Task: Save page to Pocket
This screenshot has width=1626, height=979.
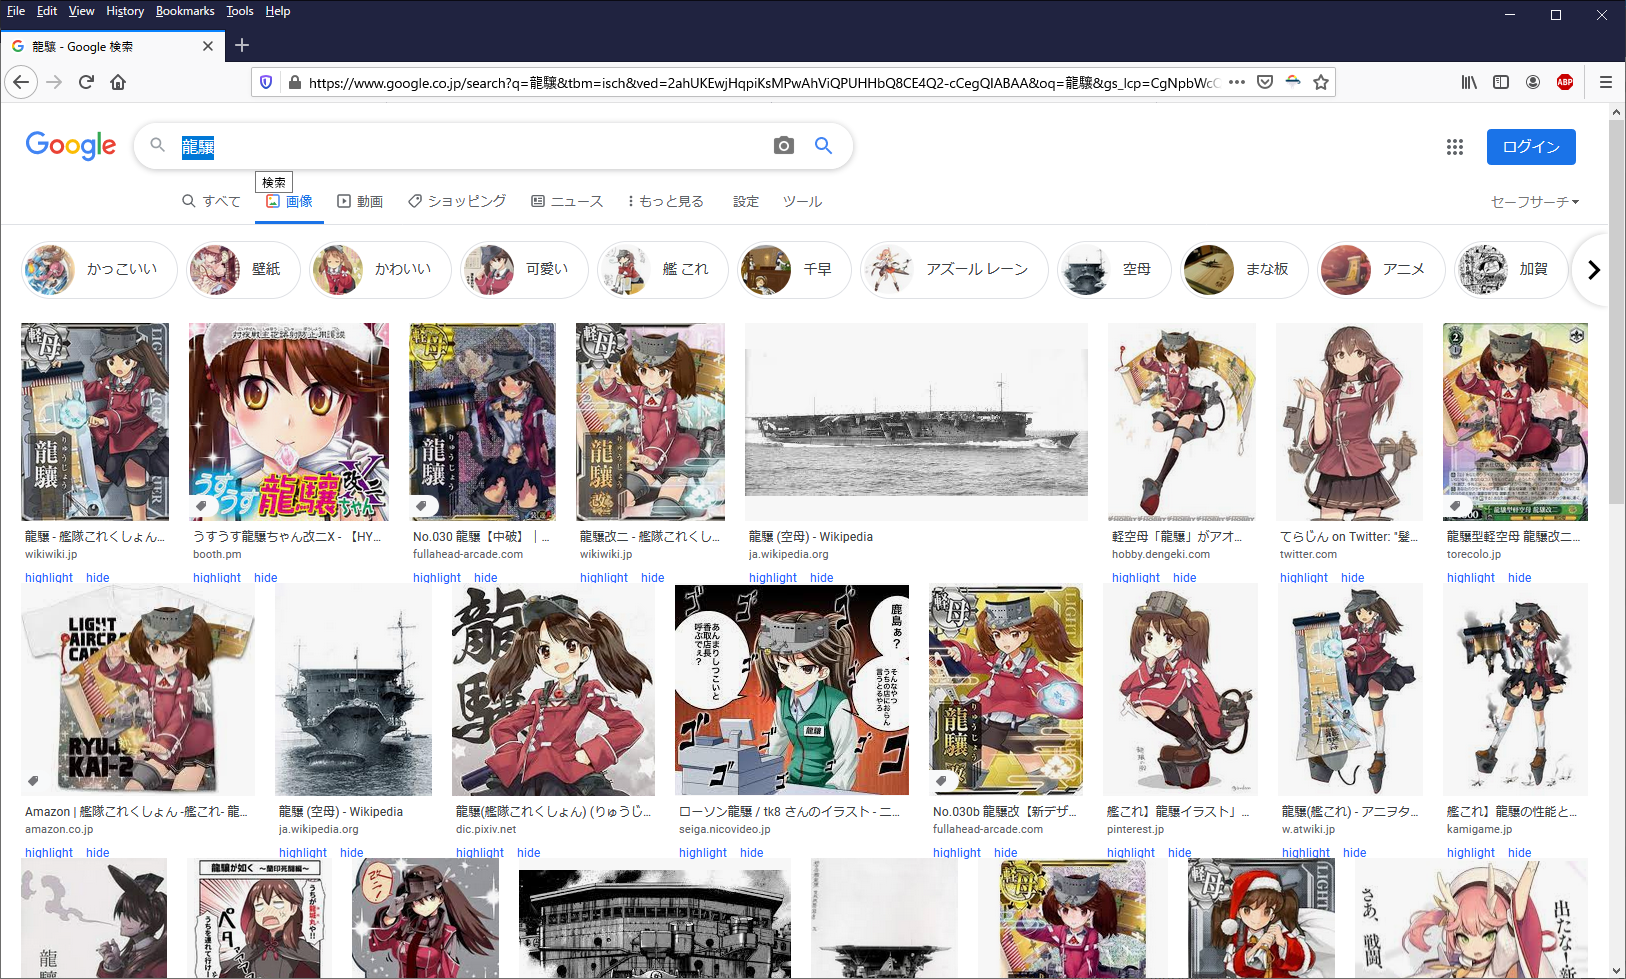Action: (1265, 82)
